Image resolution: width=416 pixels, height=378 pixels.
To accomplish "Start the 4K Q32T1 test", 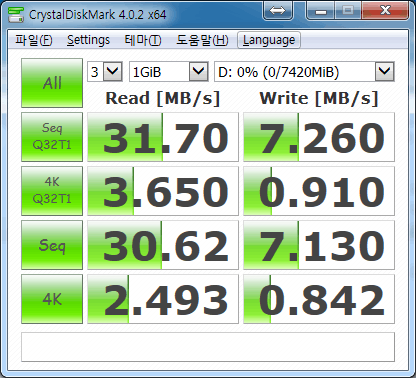I will [x=52, y=191].
